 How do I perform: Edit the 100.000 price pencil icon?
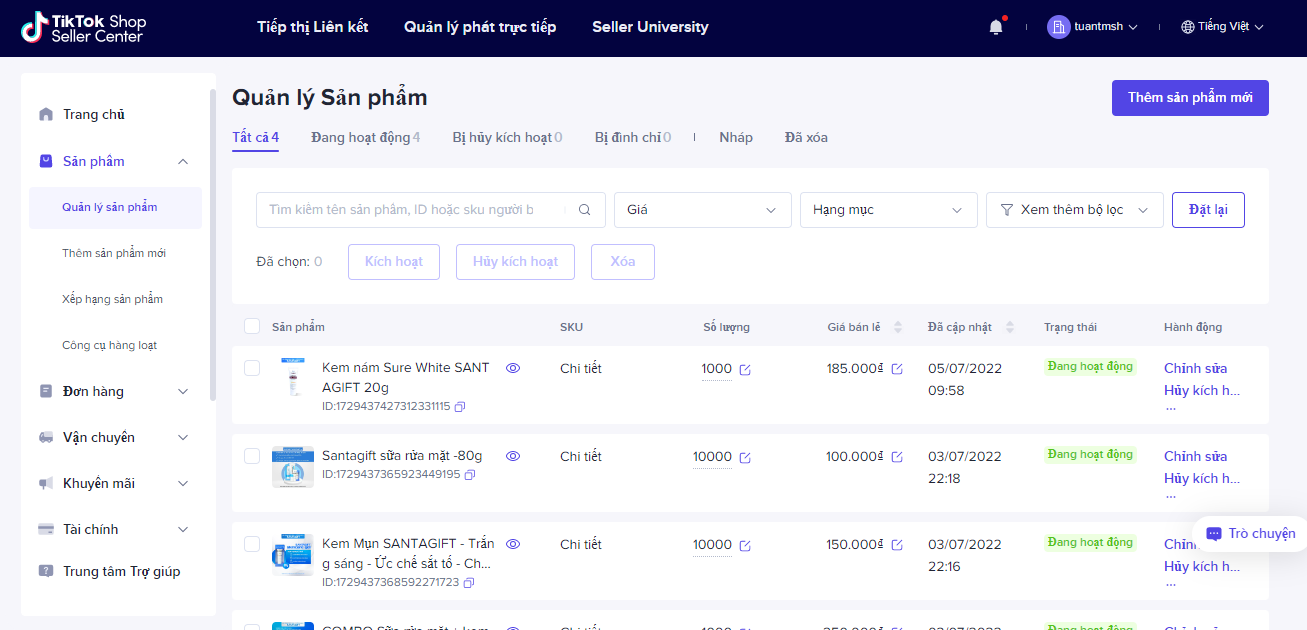tap(897, 457)
